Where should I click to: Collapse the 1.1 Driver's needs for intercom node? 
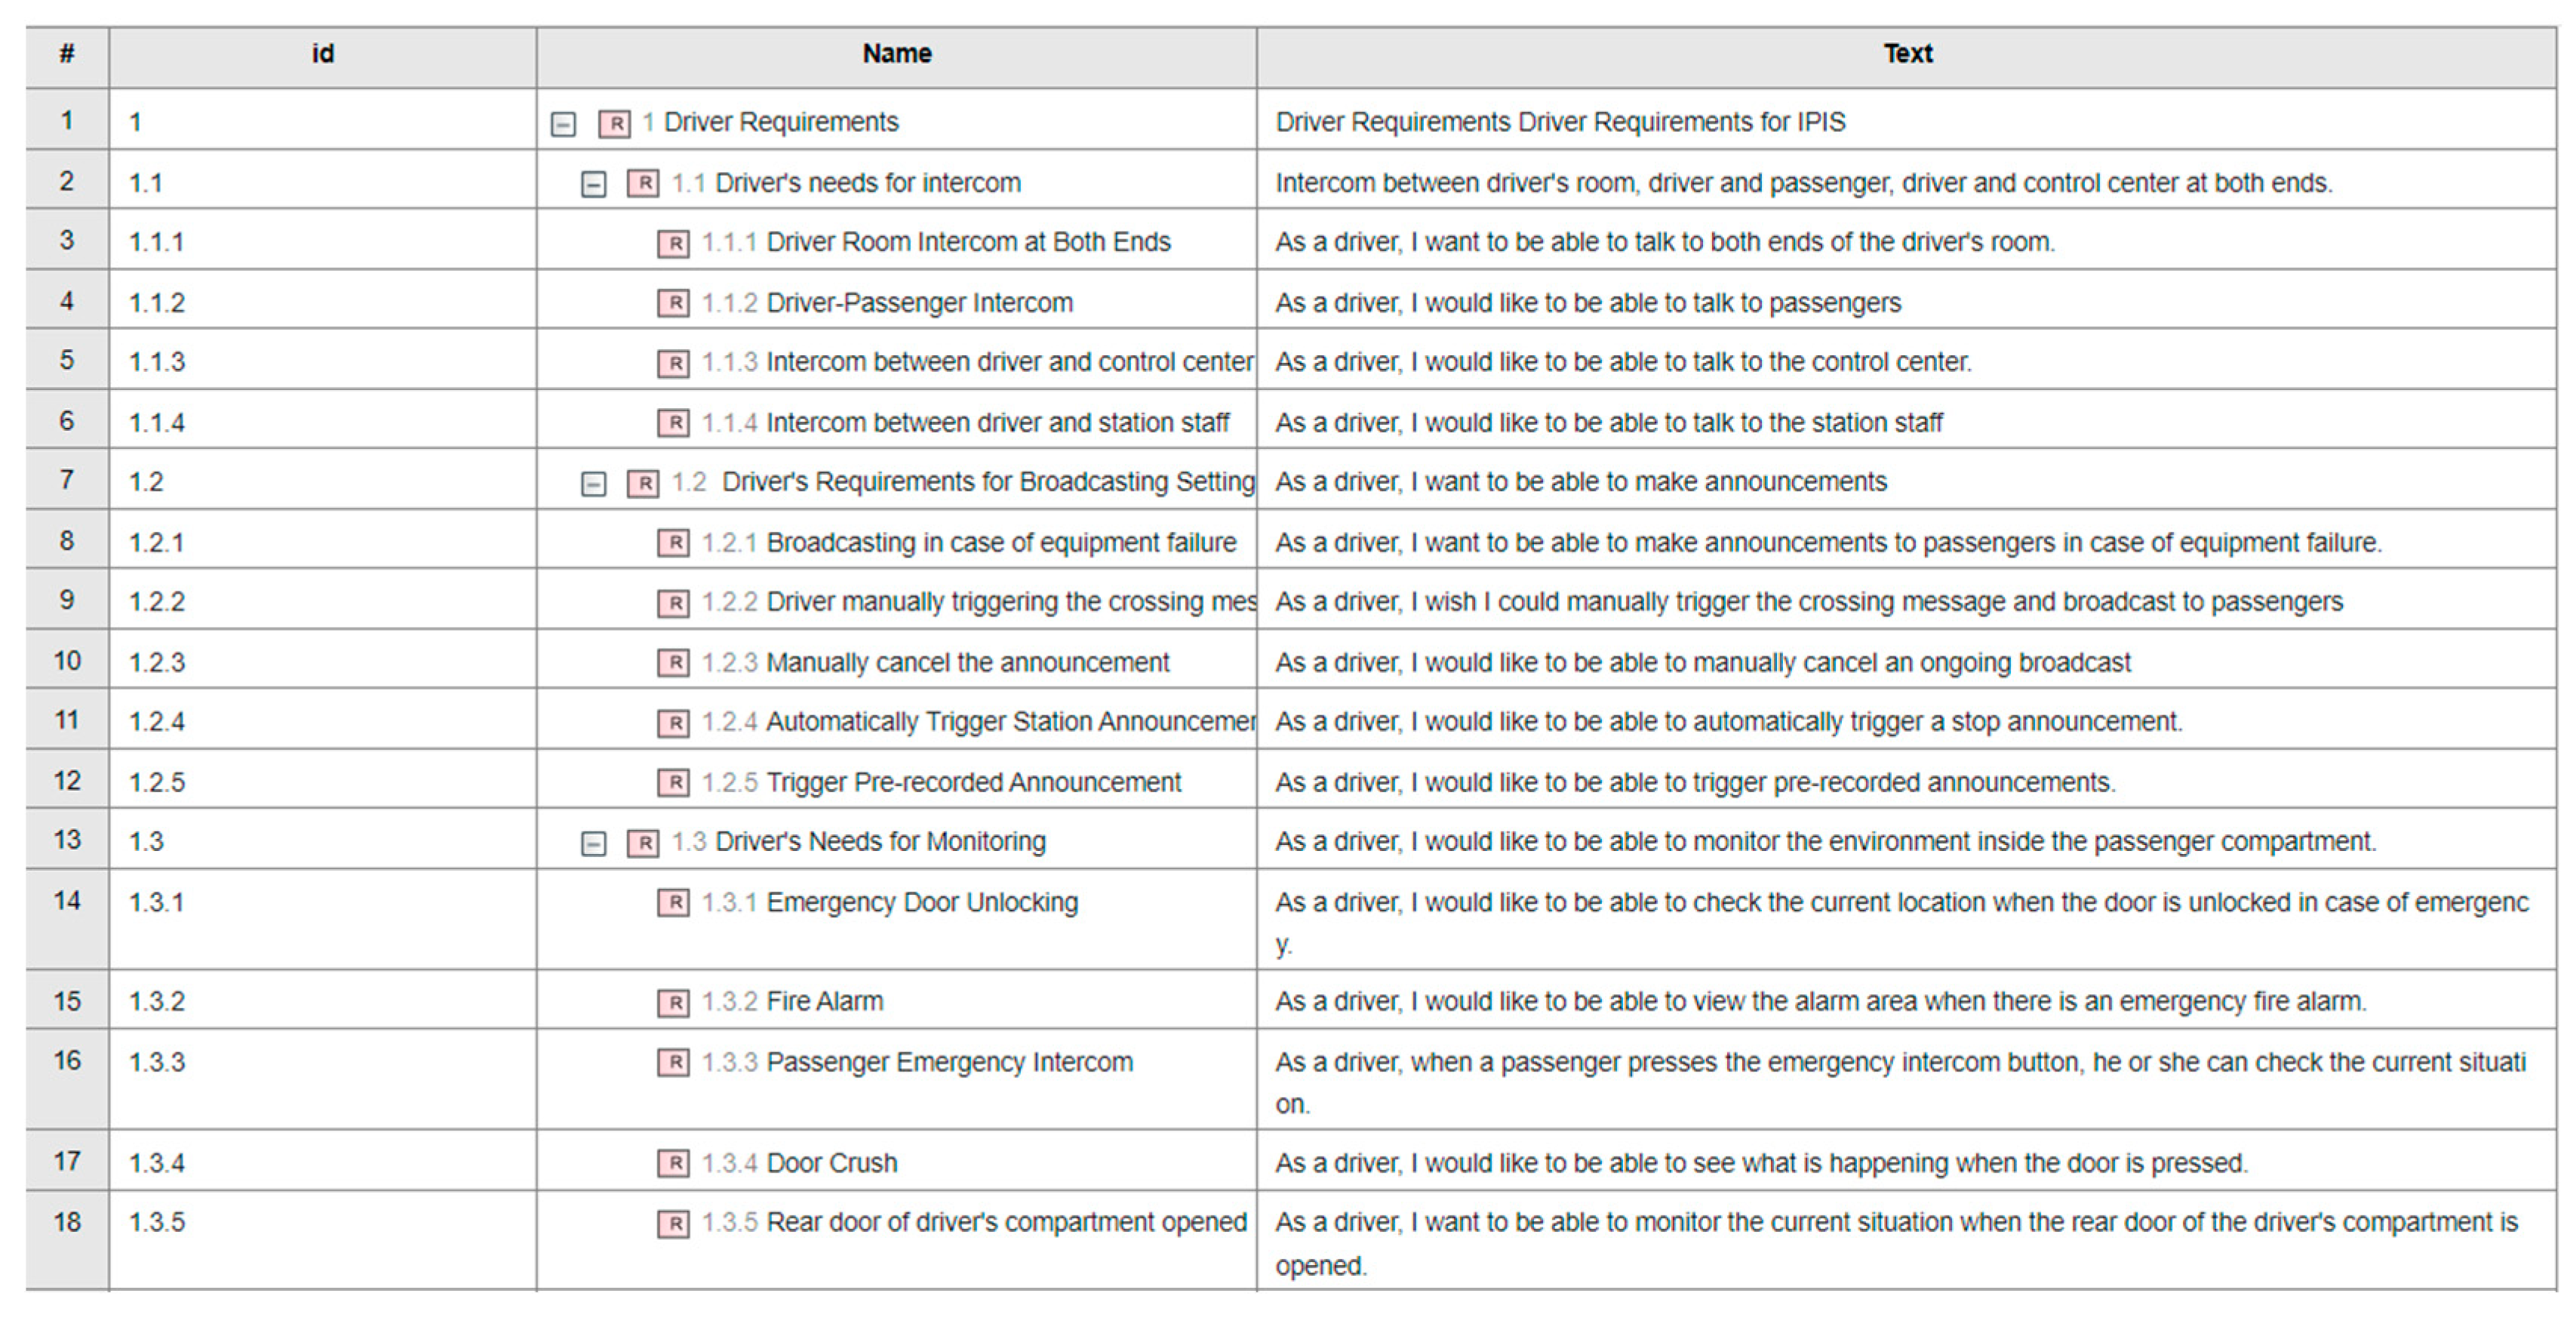click(594, 184)
